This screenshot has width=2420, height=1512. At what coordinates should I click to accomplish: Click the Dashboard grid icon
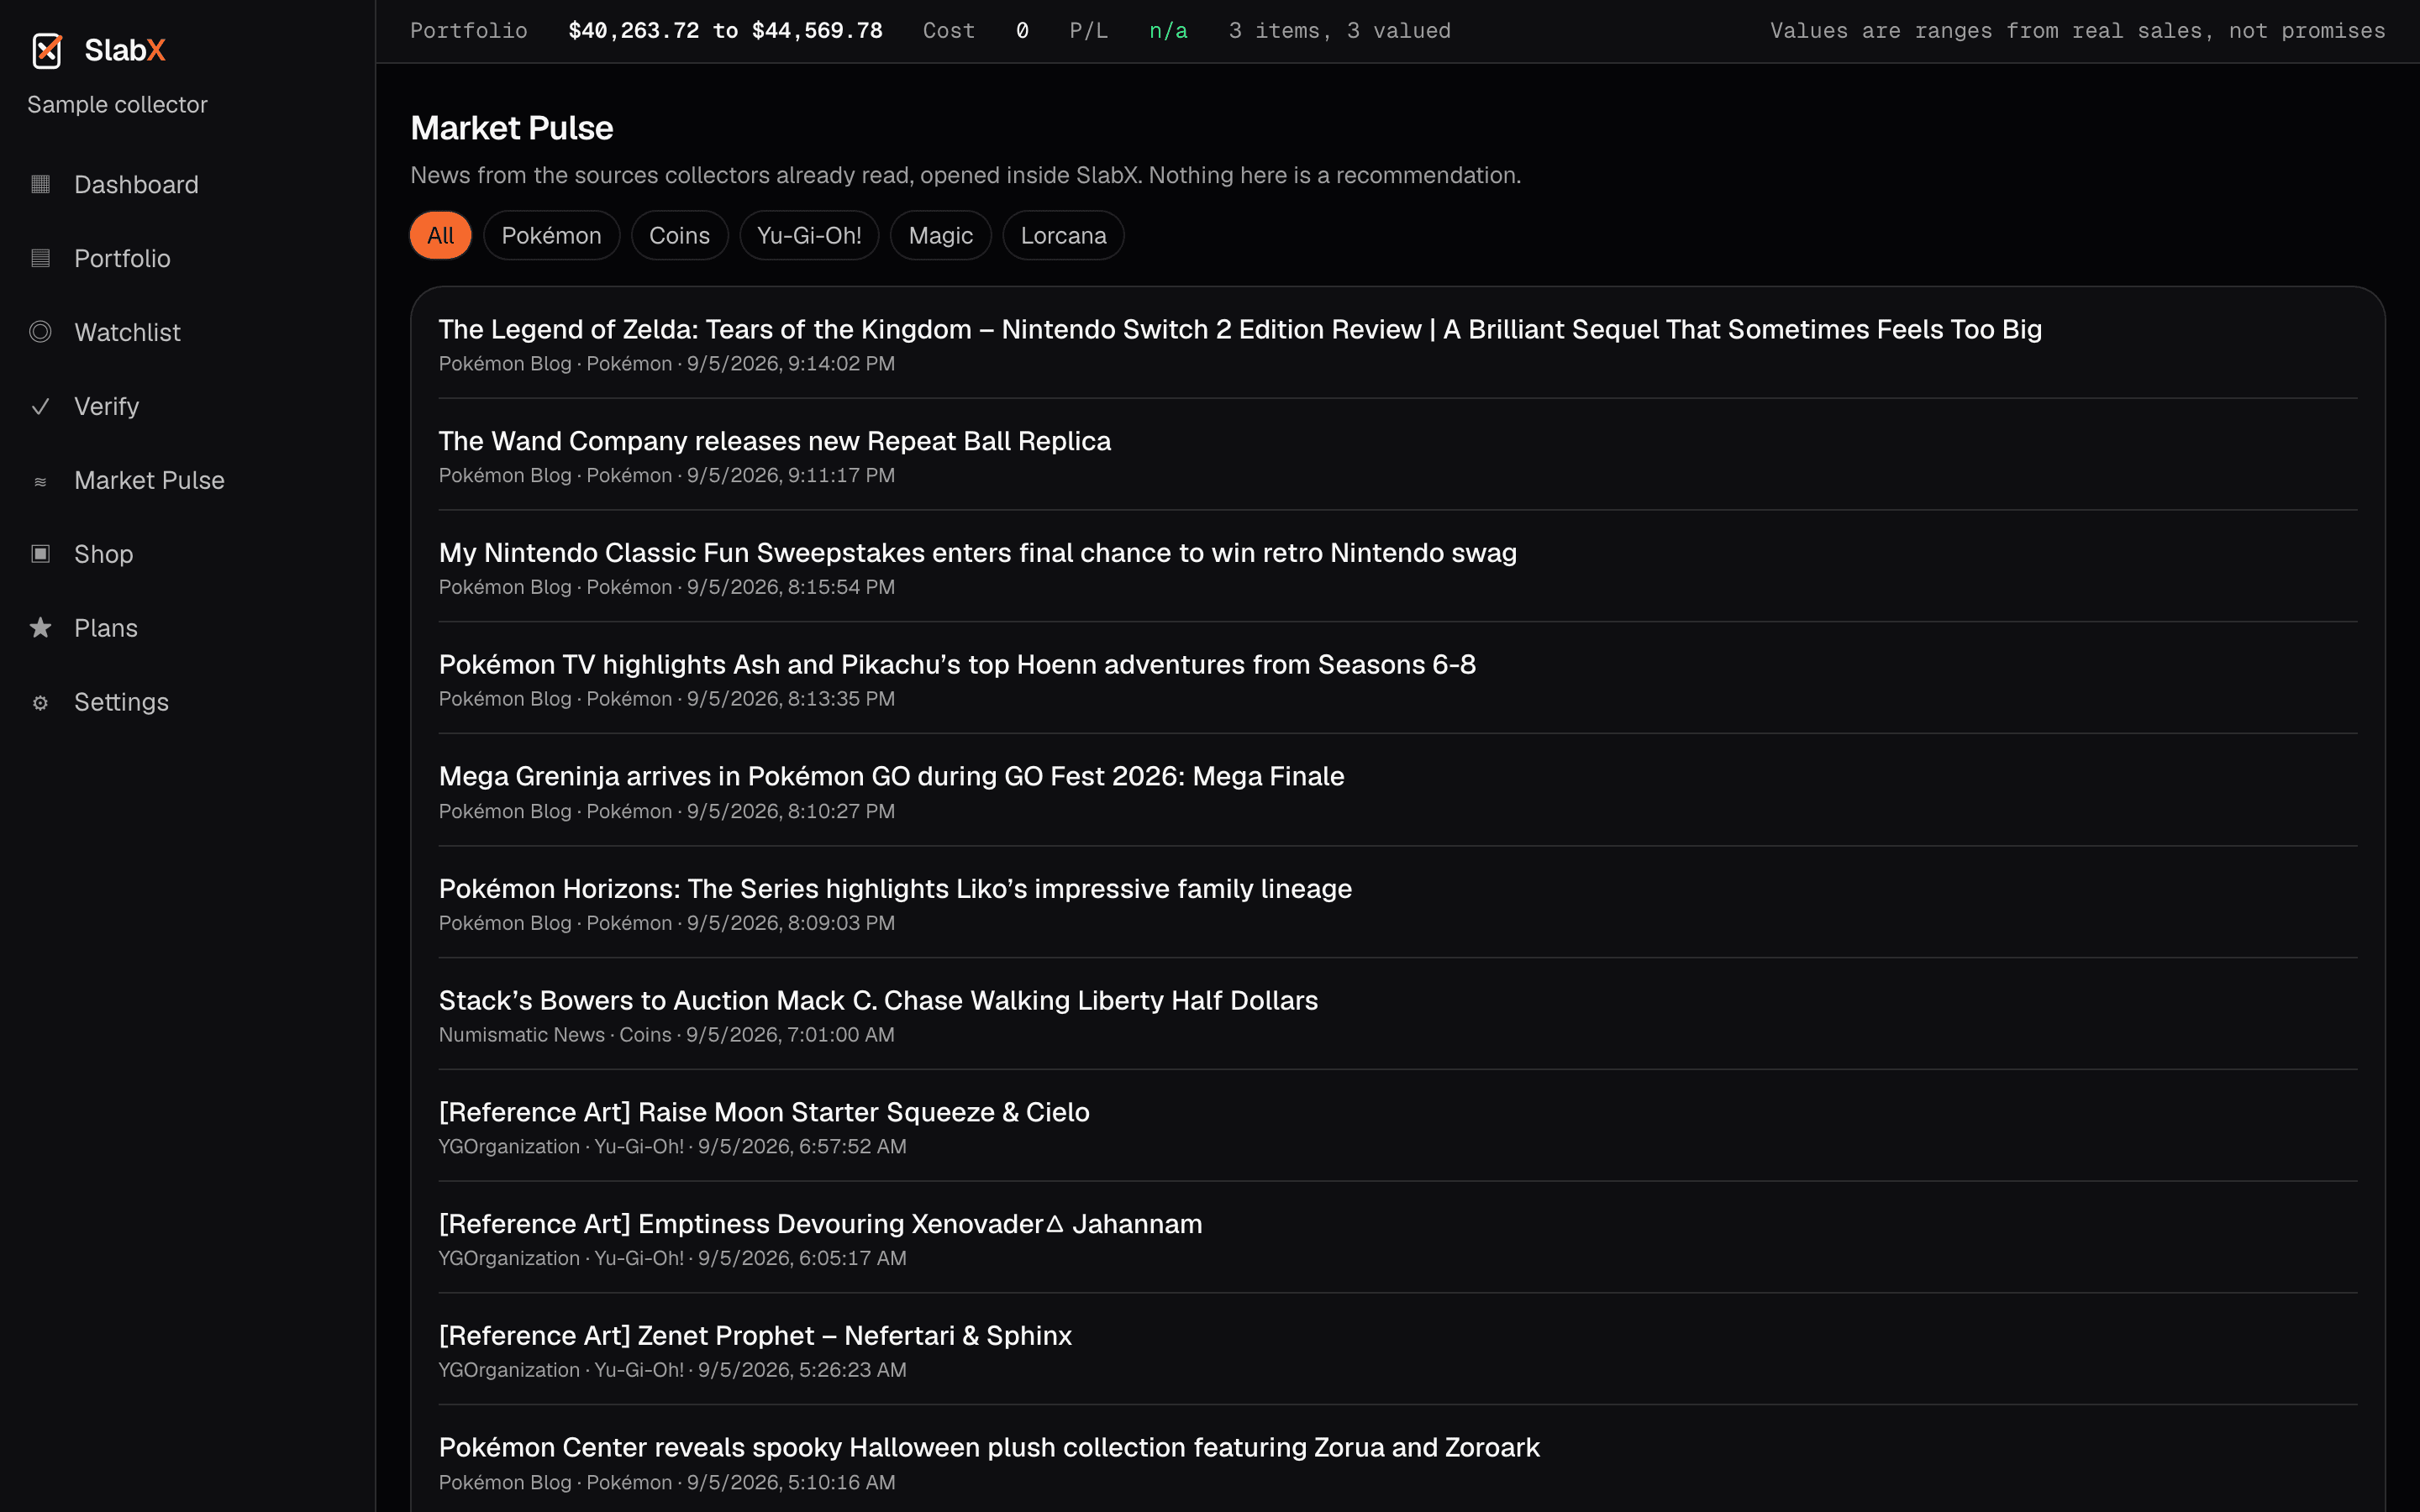[x=40, y=184]
